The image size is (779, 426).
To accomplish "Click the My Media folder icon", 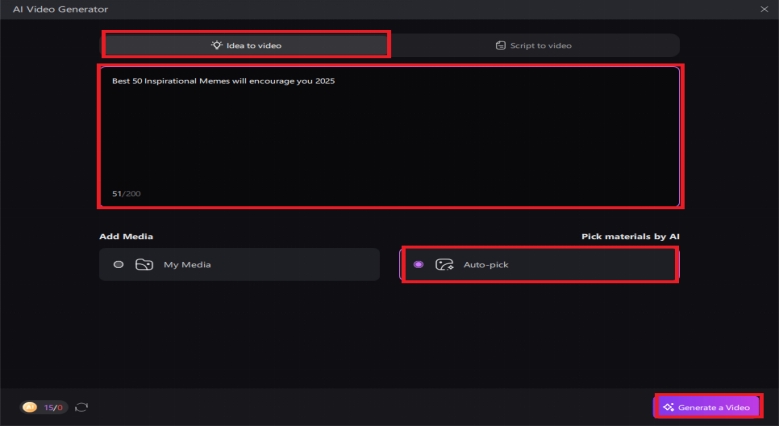I will click(144, 265).
